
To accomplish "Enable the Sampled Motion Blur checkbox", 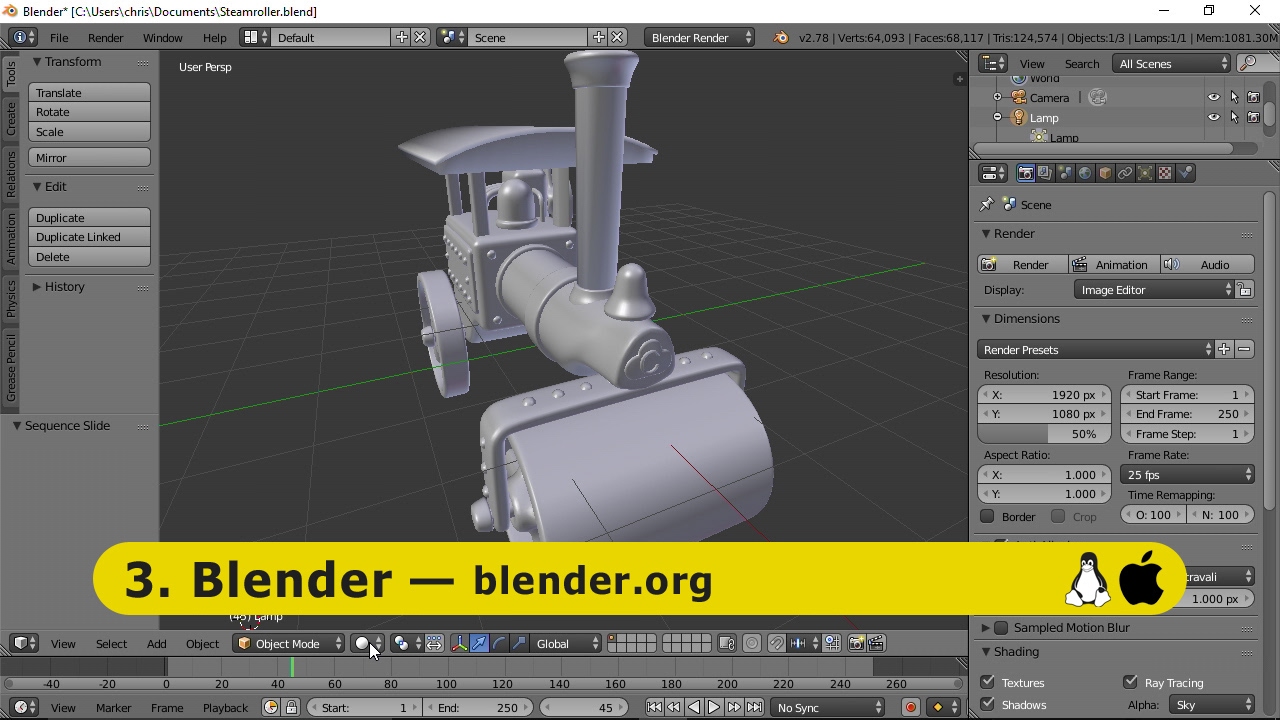I will pos(1001,628).
